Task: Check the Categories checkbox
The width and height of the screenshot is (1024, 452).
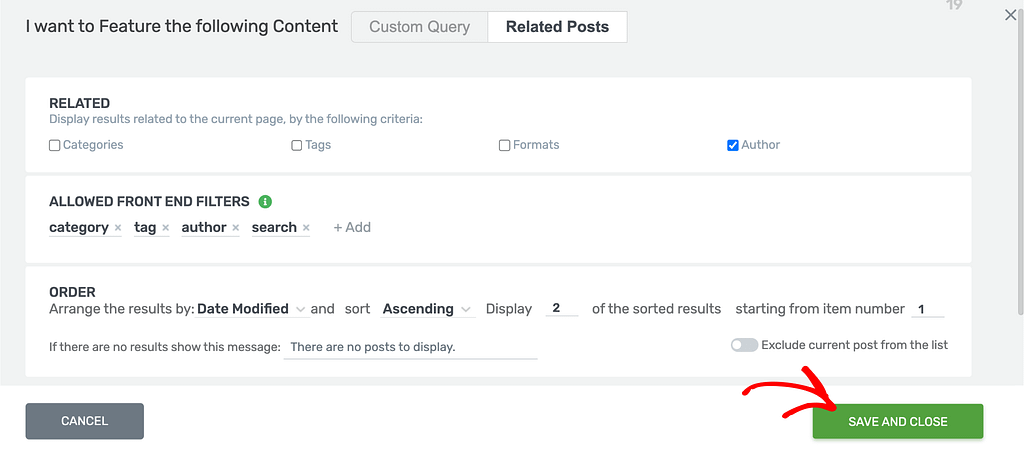Action: pyautogui.click(x=55, y=146)
